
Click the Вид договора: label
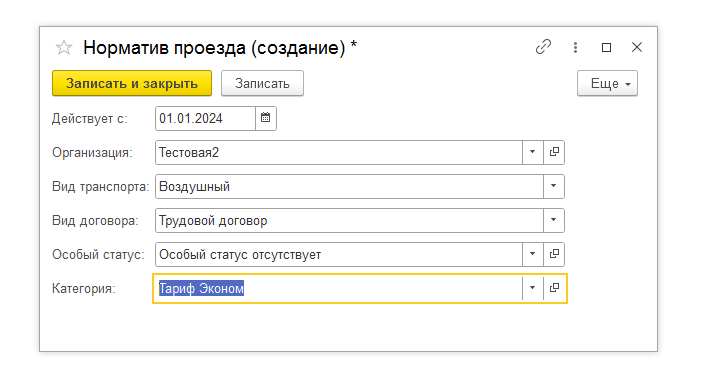[95, 221]
